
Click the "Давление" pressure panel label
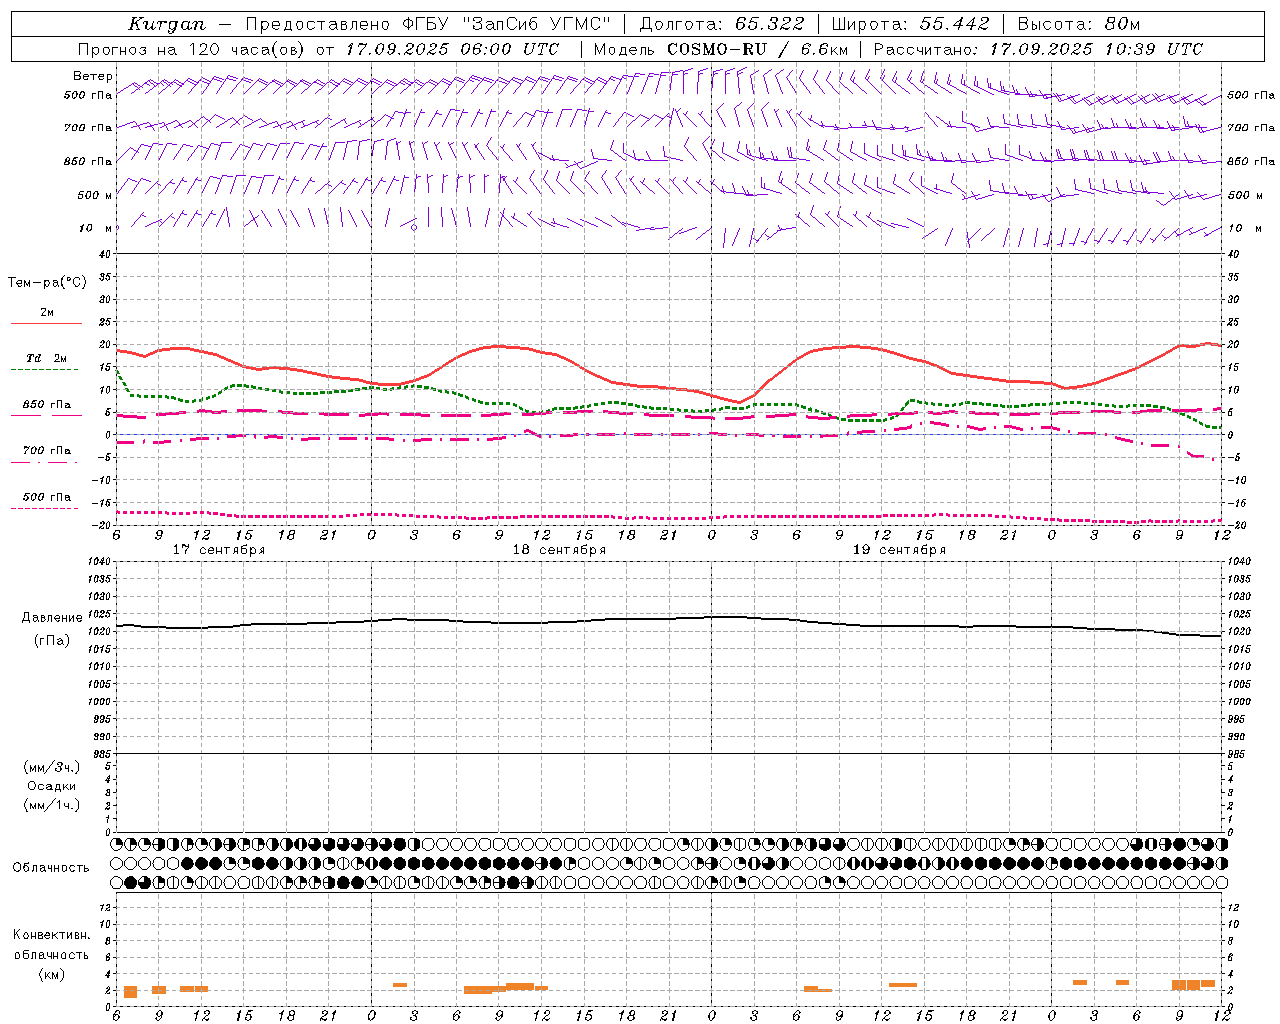point(52,618)
